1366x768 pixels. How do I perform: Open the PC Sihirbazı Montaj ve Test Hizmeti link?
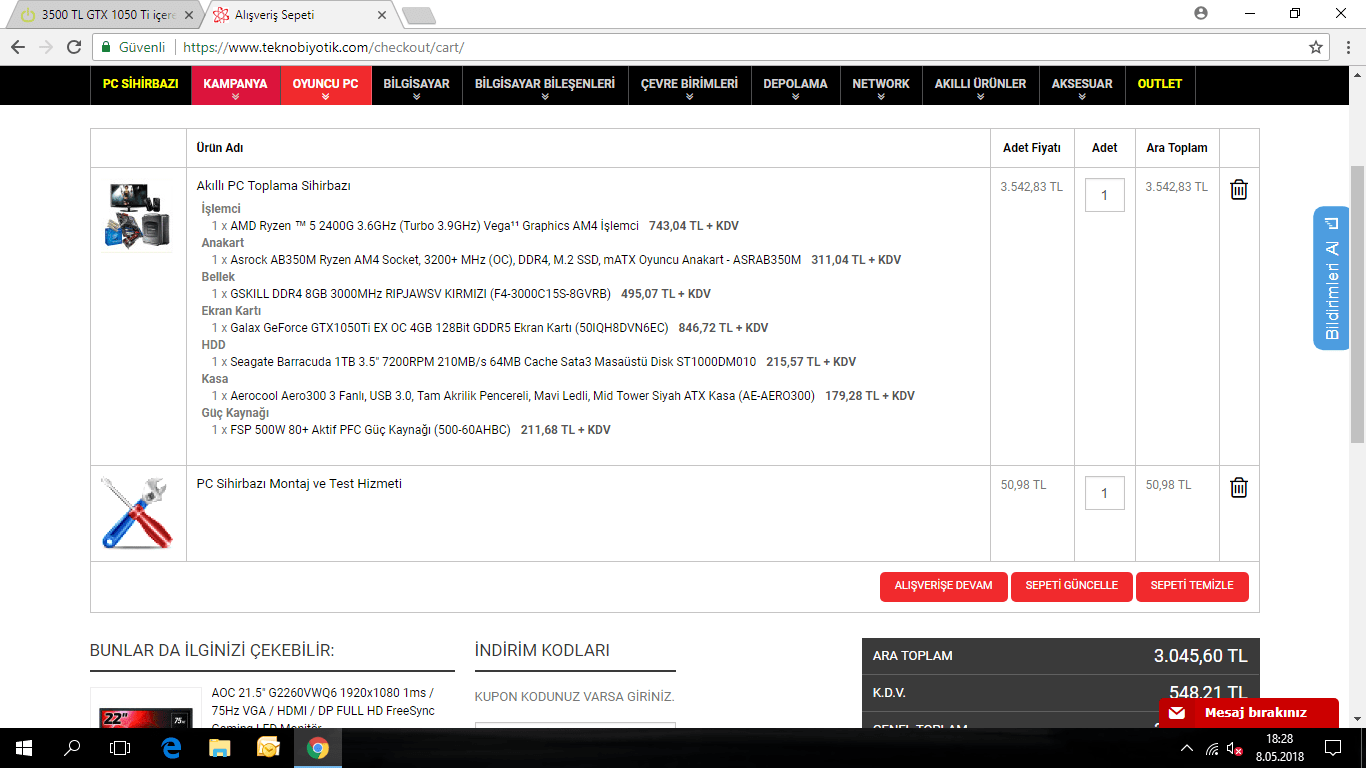299,484
